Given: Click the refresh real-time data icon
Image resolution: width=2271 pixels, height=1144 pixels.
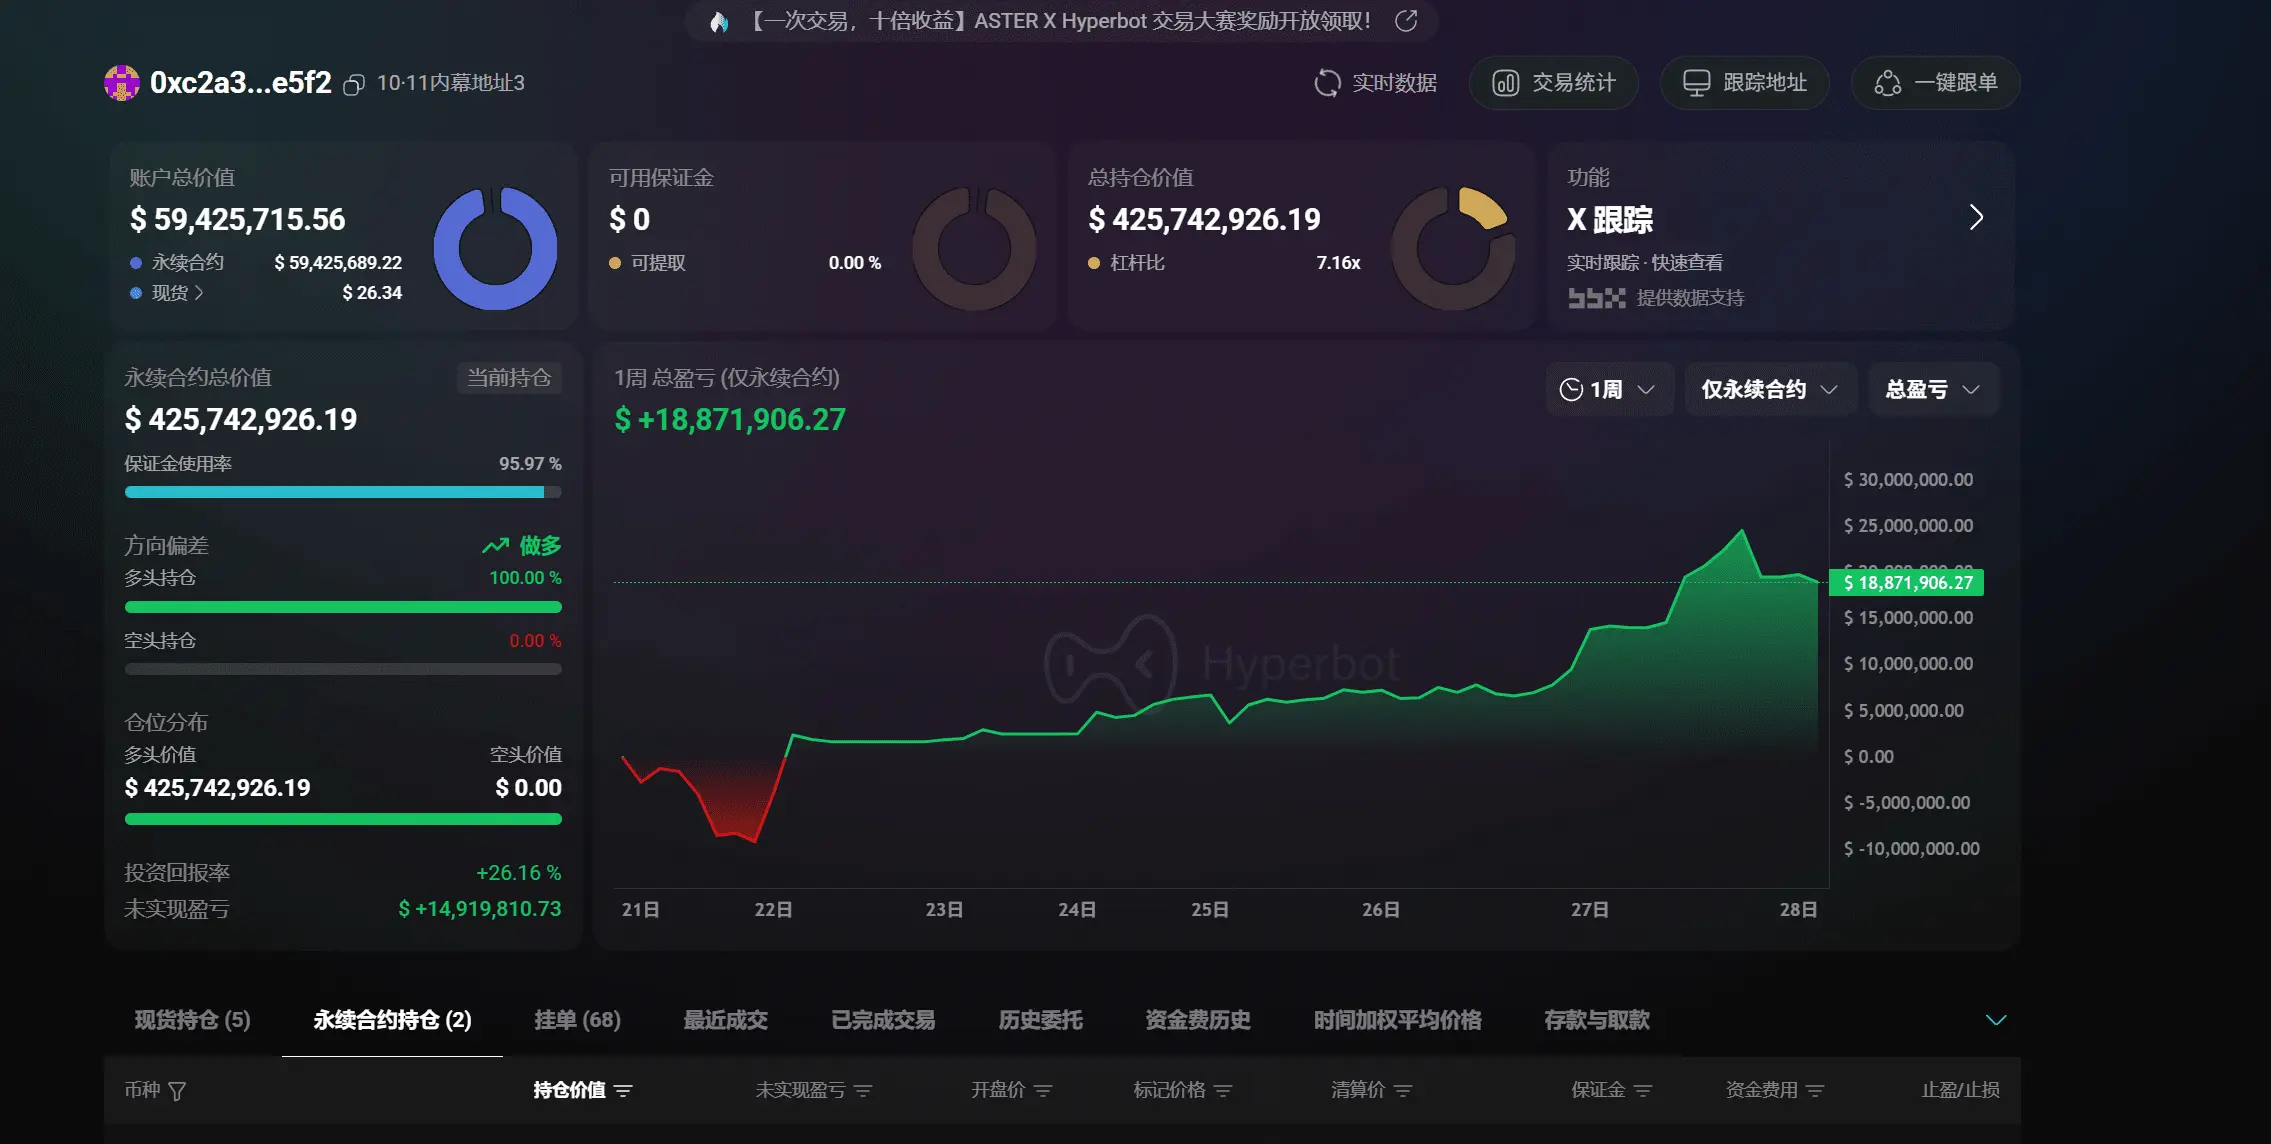Looking at the screenshot, I should 1326,83.
